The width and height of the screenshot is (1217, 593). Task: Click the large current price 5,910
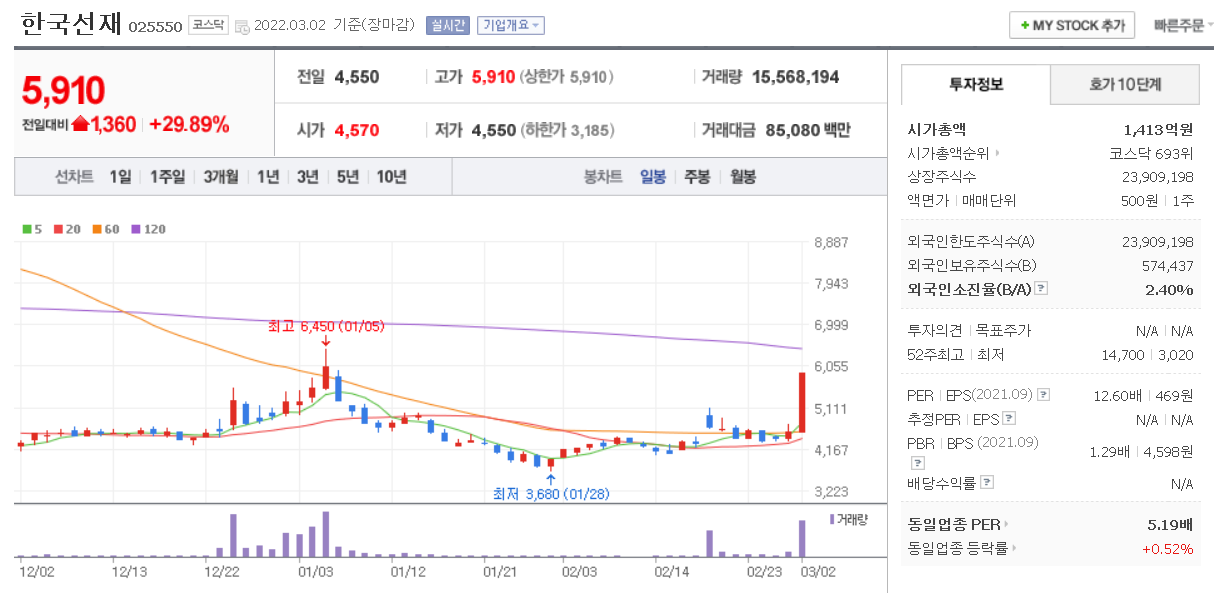tap(63, 90)
